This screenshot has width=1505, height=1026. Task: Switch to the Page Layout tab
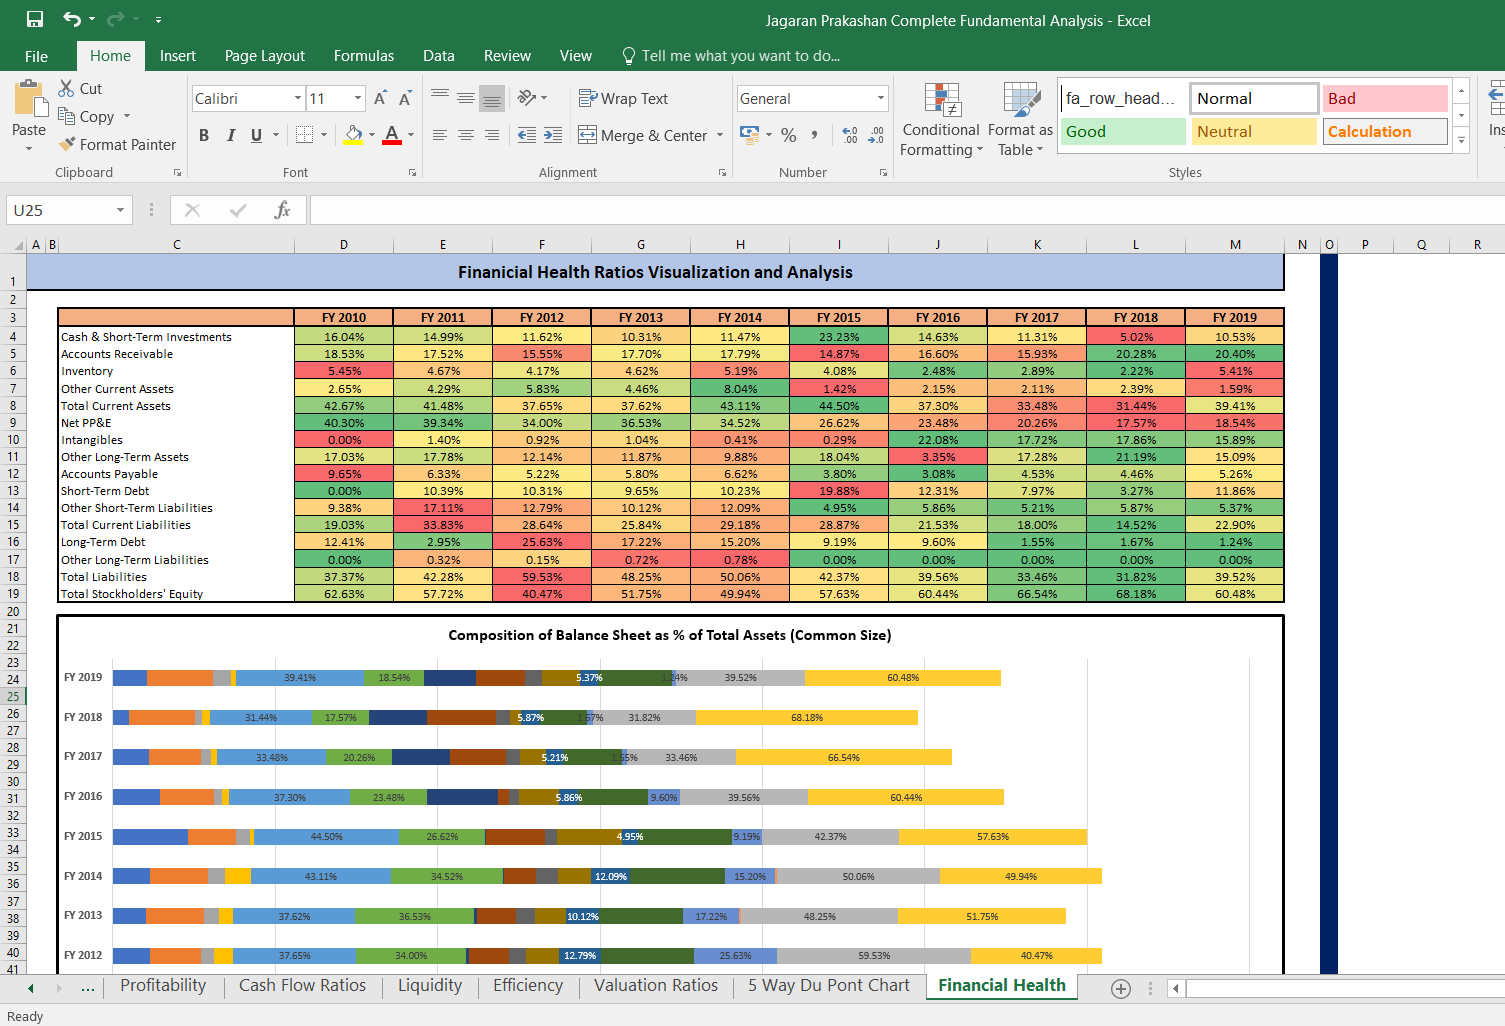coord(265,56)
